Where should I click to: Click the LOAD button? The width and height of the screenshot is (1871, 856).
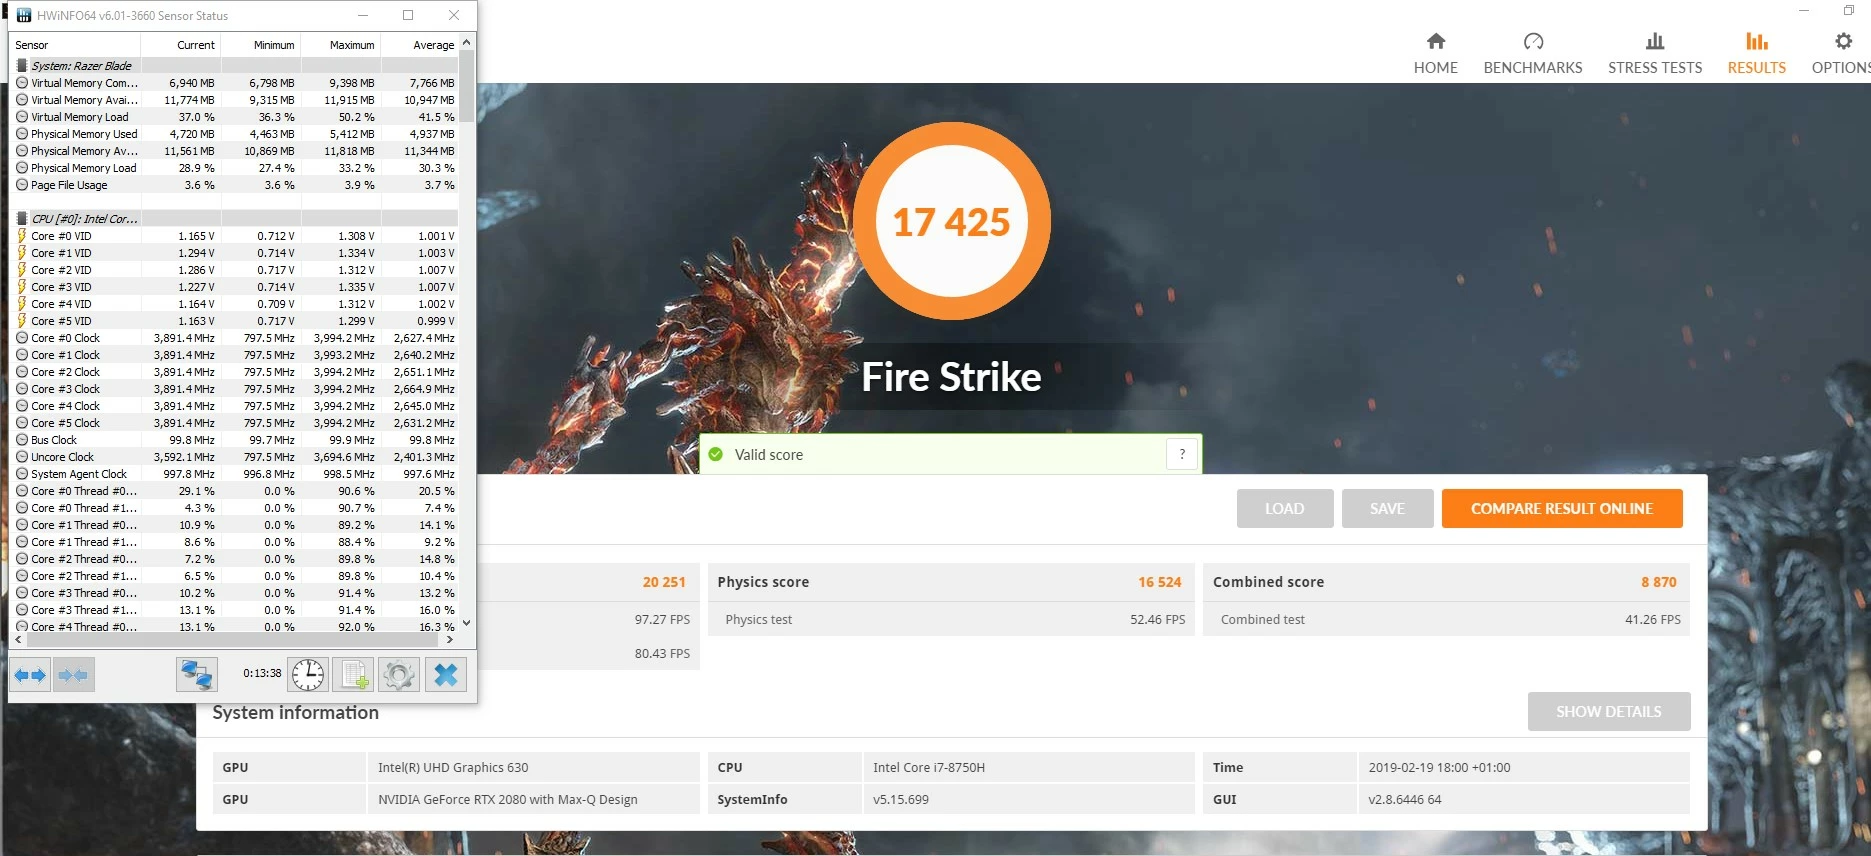coord(1285,508)
